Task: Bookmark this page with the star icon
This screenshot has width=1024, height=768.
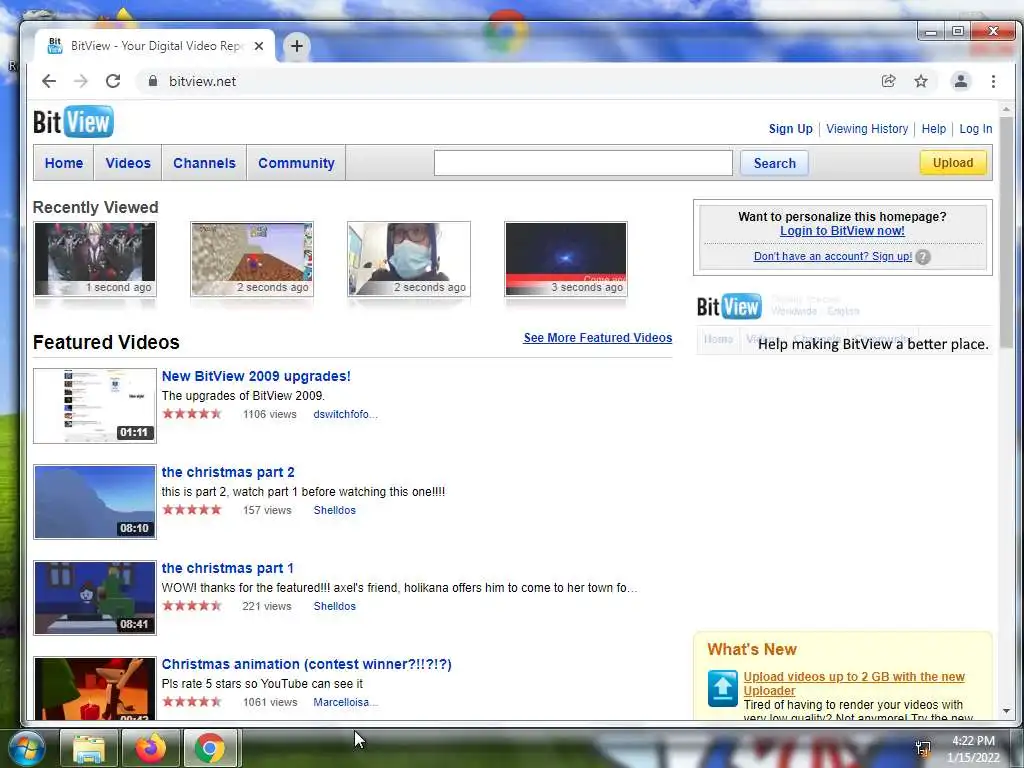Action: 921,81
